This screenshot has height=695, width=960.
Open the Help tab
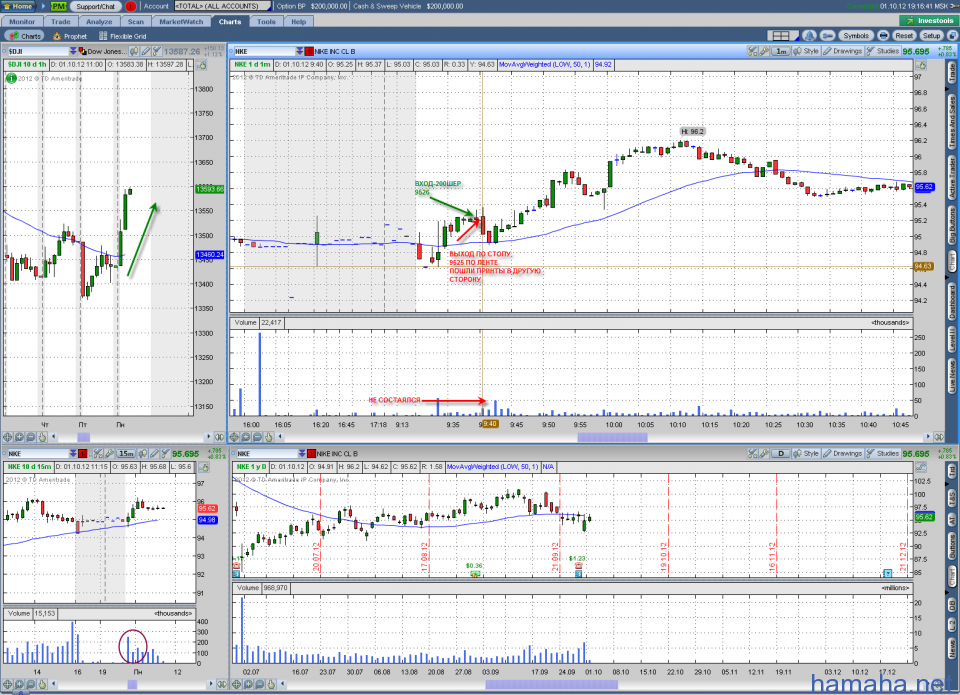click(299, 21)
